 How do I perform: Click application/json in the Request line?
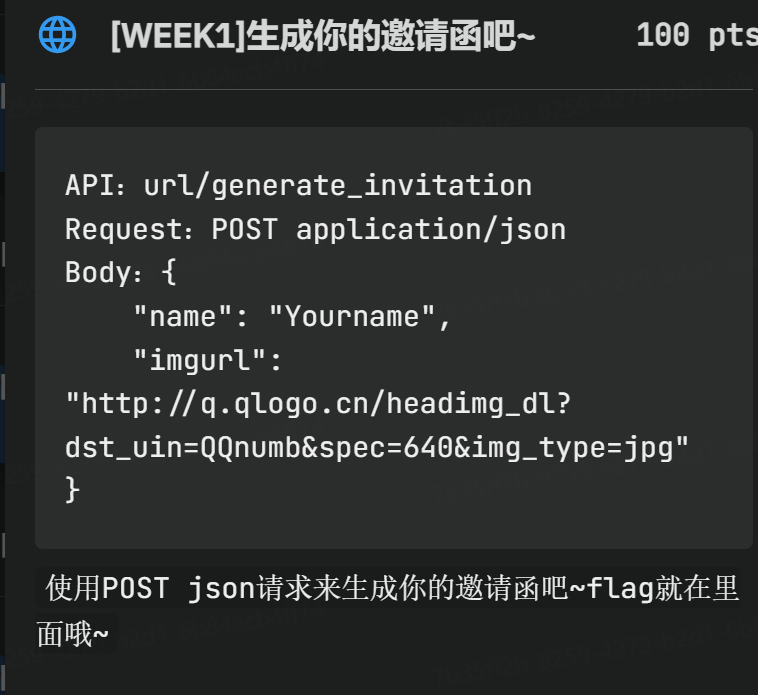click(x=431, y=229)
